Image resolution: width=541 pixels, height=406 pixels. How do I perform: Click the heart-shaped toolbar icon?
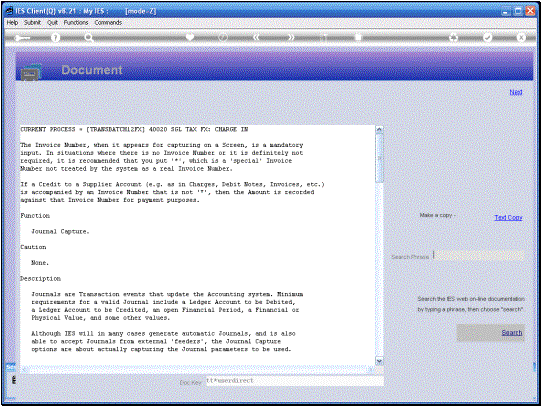[x=190, y=37]
